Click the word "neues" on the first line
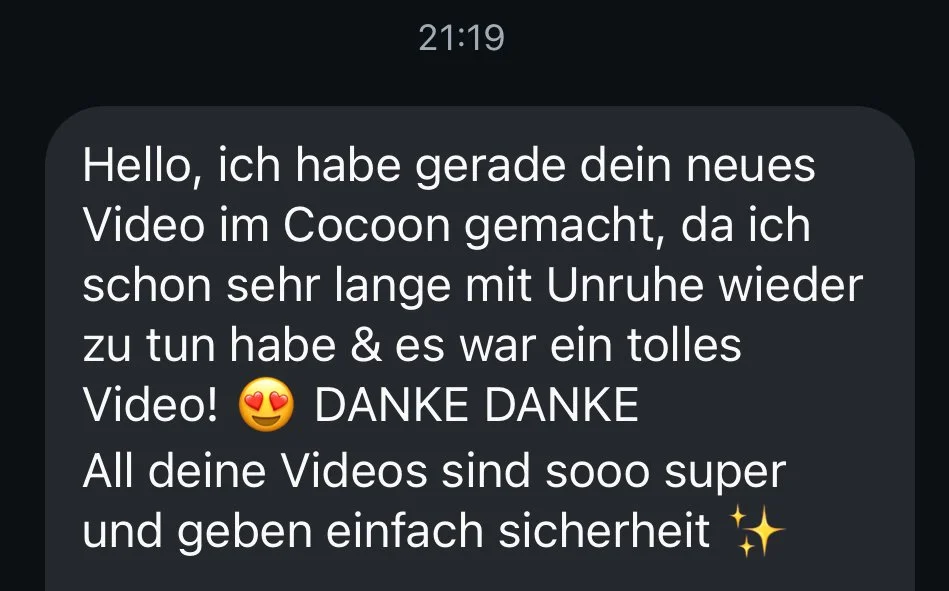This screenshot has width=949, height=591. (x=750, y=165)
